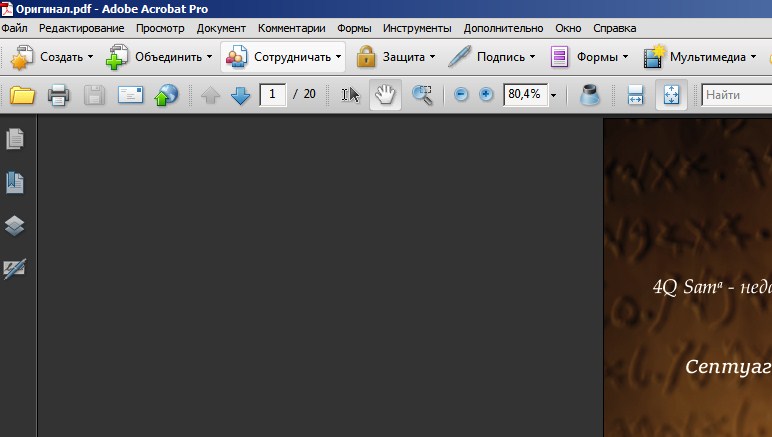Click the 80,4% zoom value field

coord(525,94)
